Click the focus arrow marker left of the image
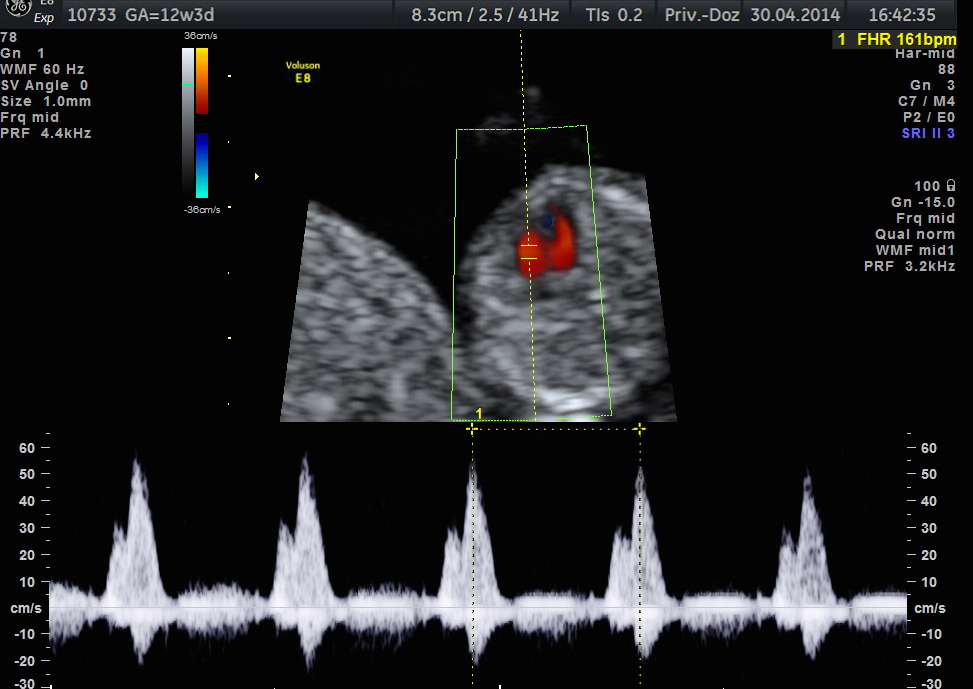973x689 pixels. 258,177
